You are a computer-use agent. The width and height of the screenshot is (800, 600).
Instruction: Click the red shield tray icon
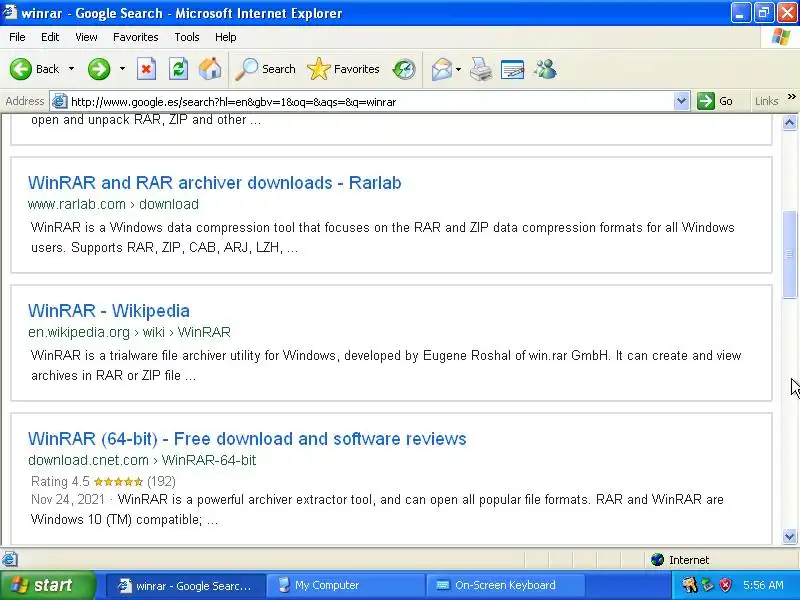coord(725,585)
